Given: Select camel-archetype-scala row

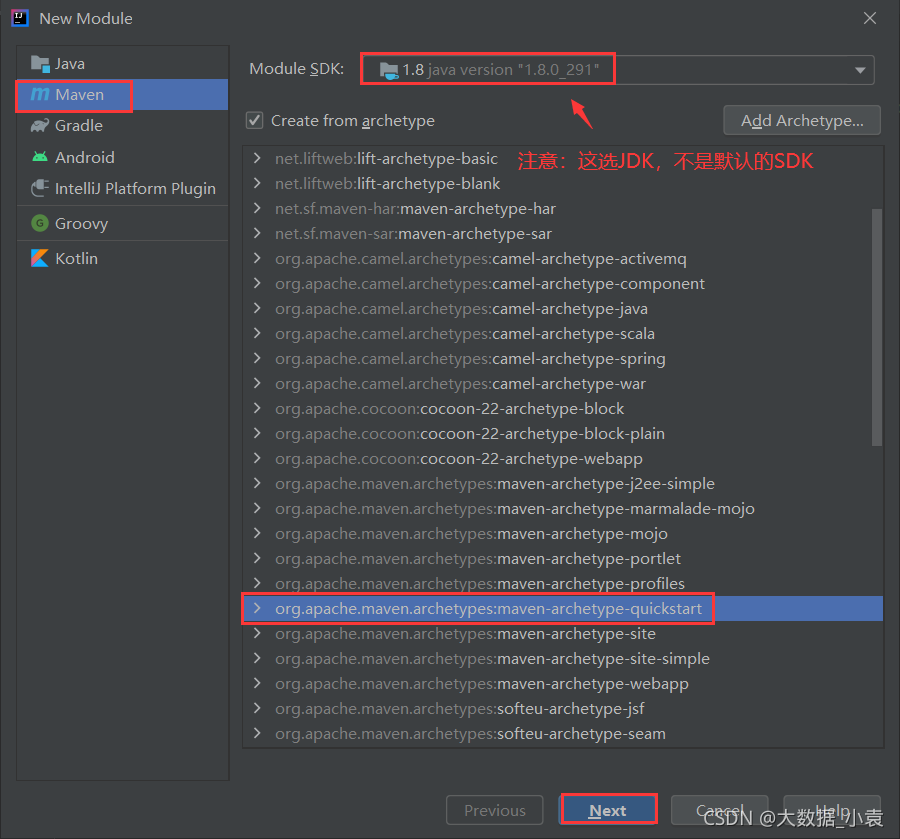Looking at the screenshot, I should click(x=562, y=333).
